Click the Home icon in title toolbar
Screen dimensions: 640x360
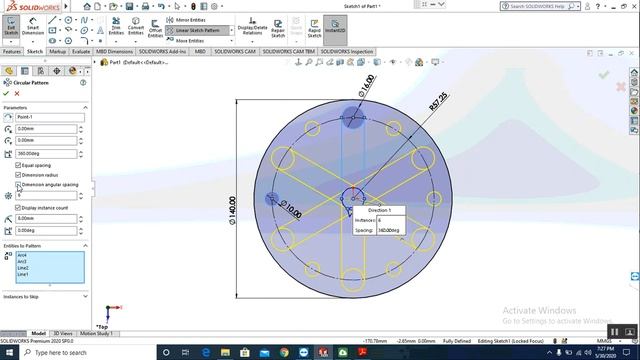pyautogui.click(x=87, y=6)
